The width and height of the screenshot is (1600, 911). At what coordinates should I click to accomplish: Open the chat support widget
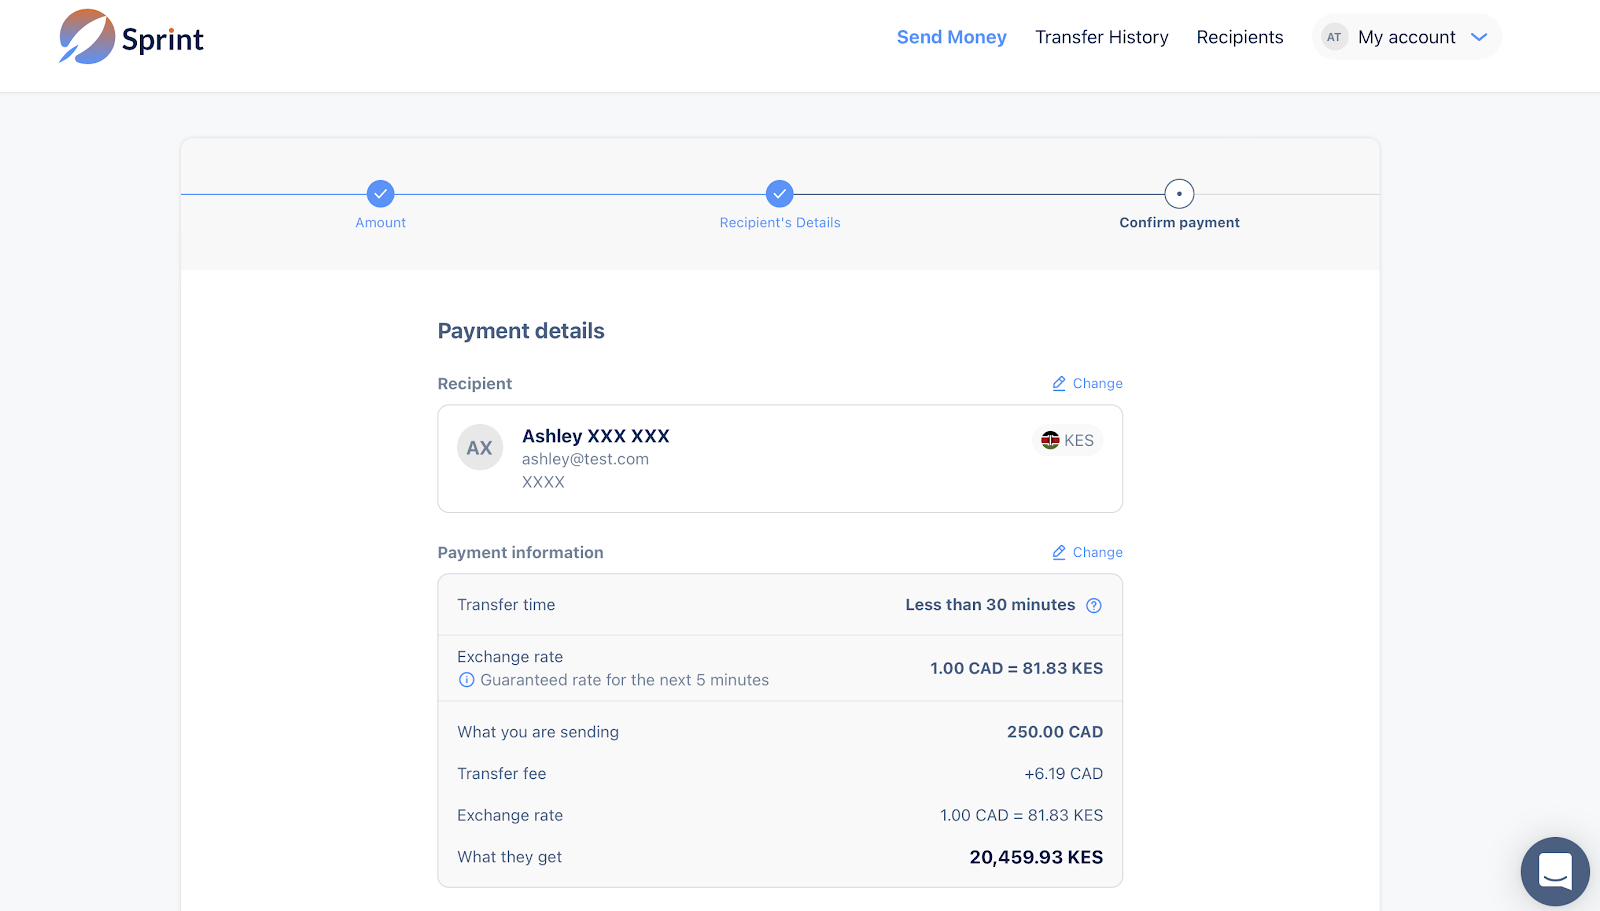[x=1554, y=871]
